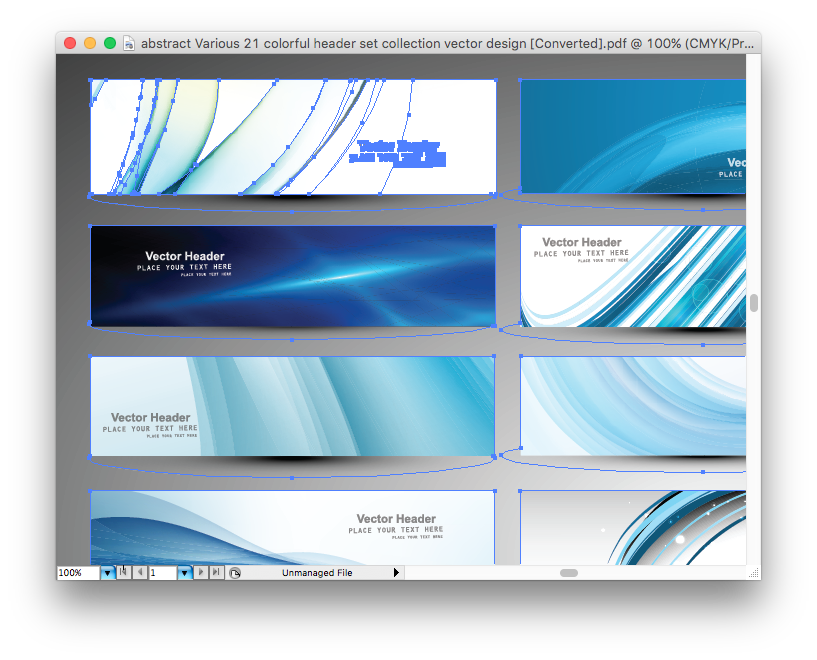
Task: Click the Unmanaged File status text
Action: (x=317, y=573)
